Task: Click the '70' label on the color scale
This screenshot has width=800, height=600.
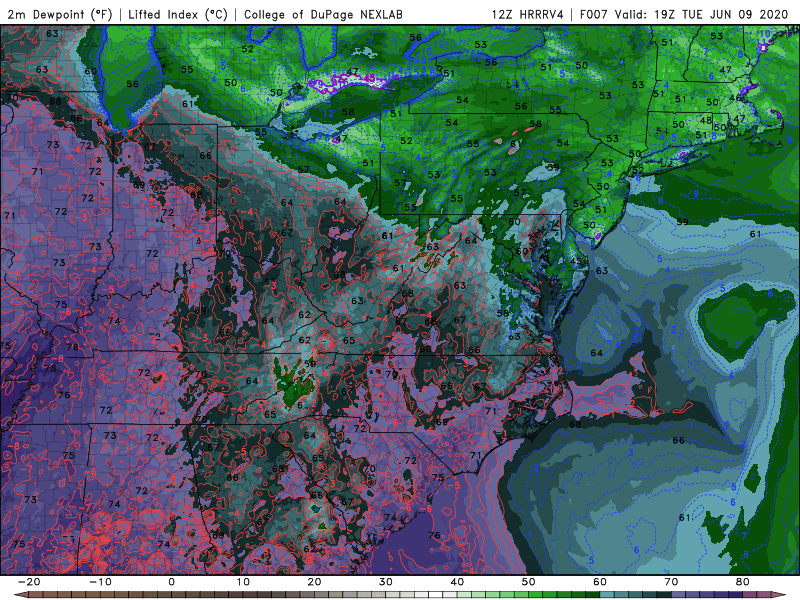Action: coord(671,582)
